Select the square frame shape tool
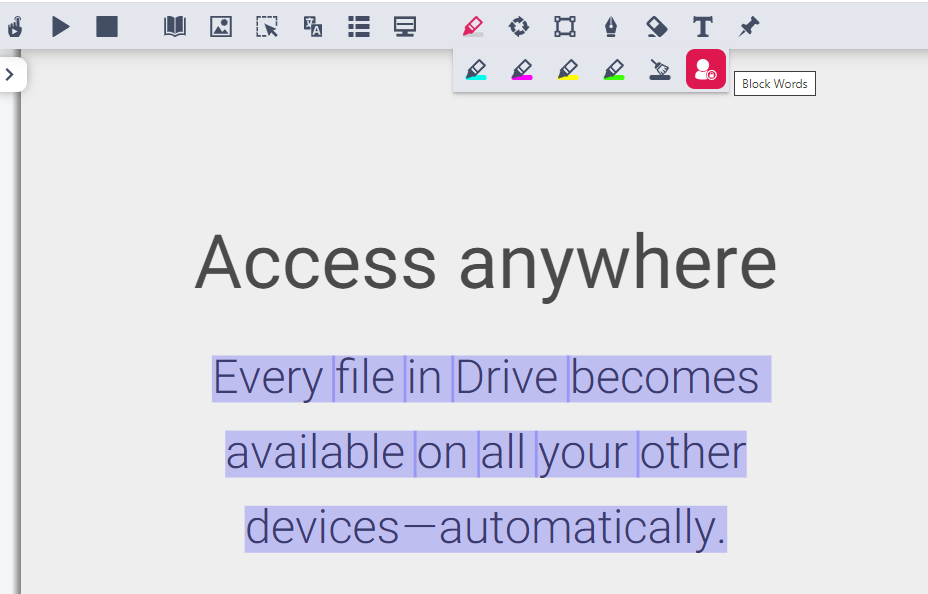 click(x=565, y=27)
